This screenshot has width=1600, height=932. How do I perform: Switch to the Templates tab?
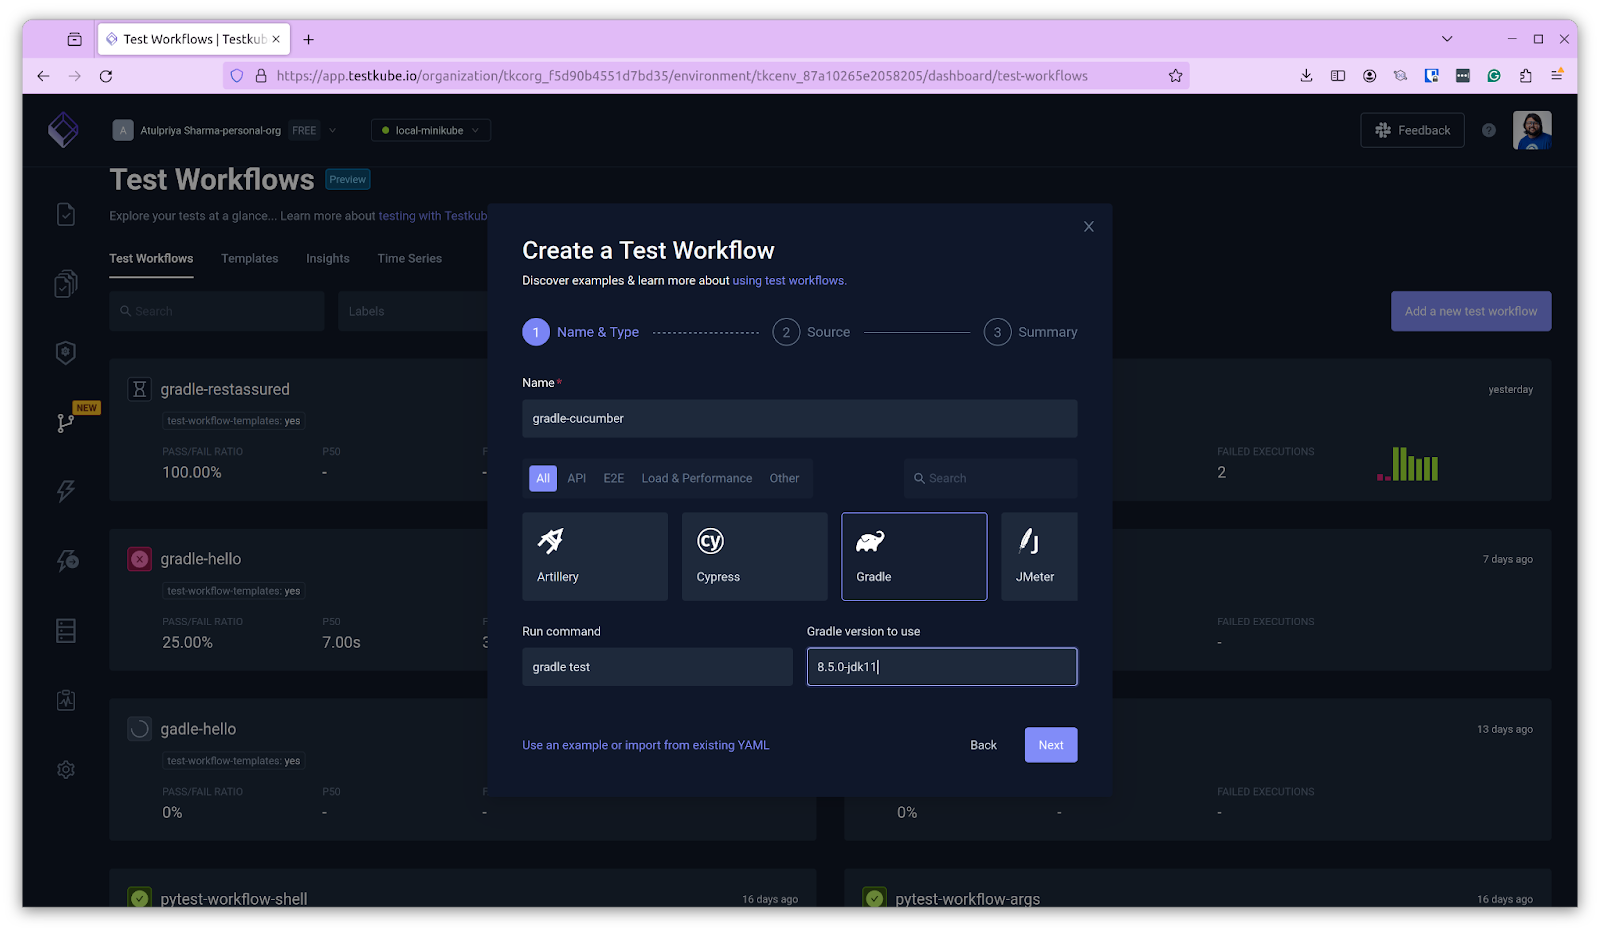pos(250,258)
